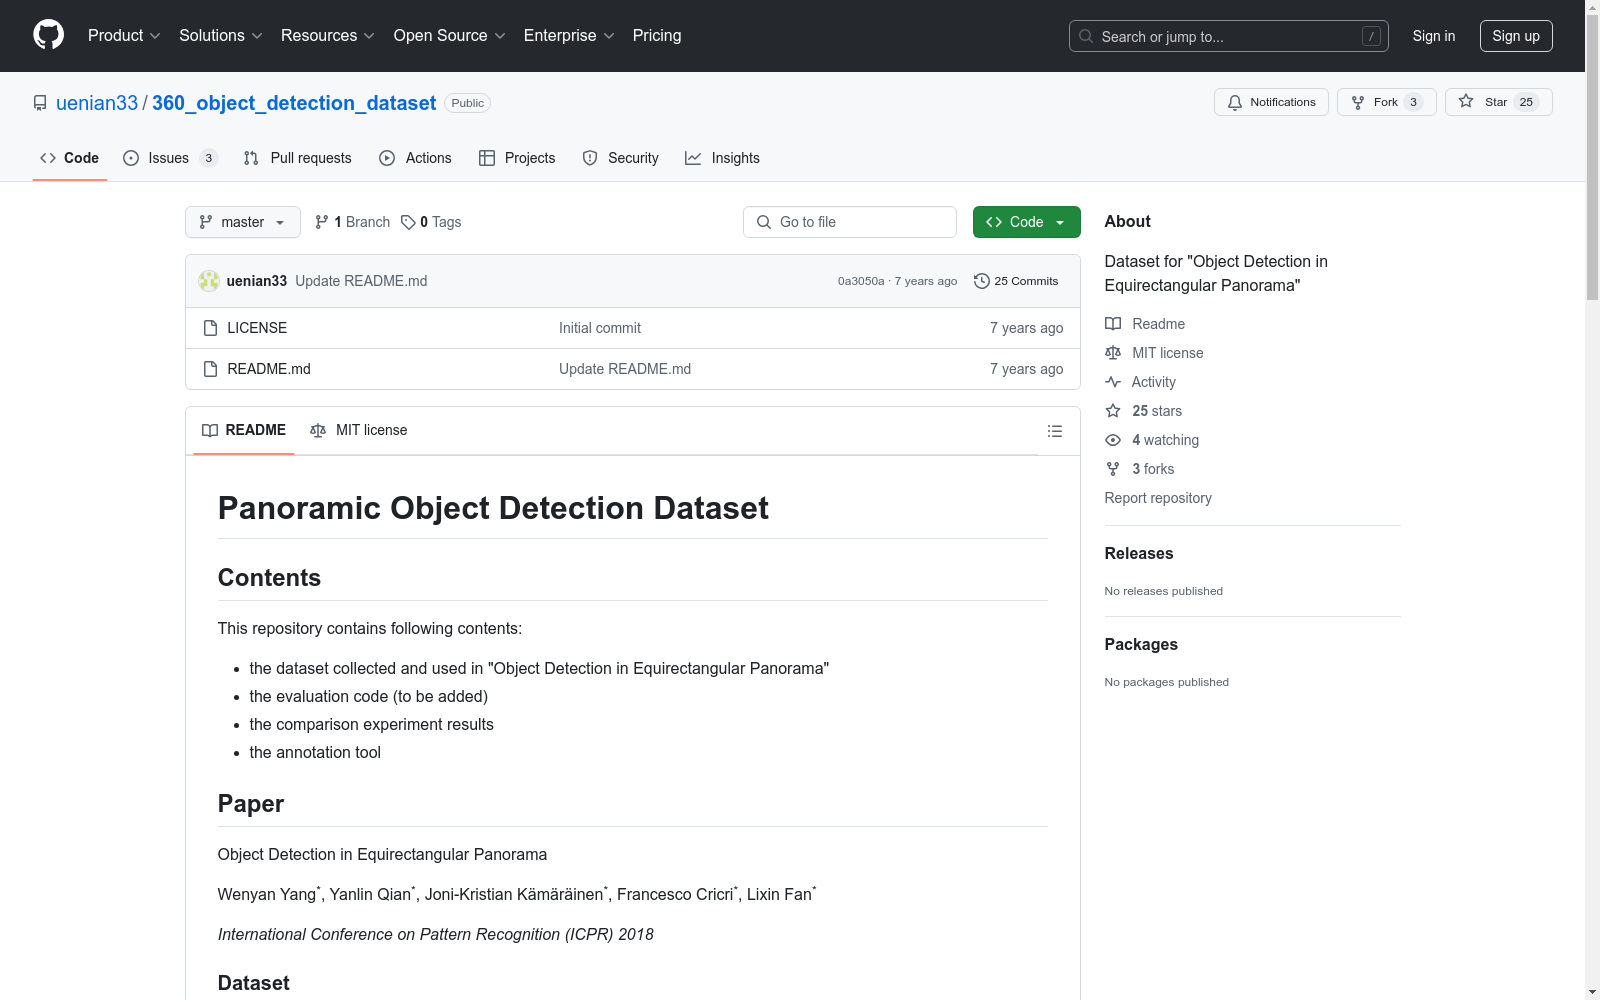Click the scale icon beside MIT license in About
1600x1000 pixels.
pos(1113,353)
